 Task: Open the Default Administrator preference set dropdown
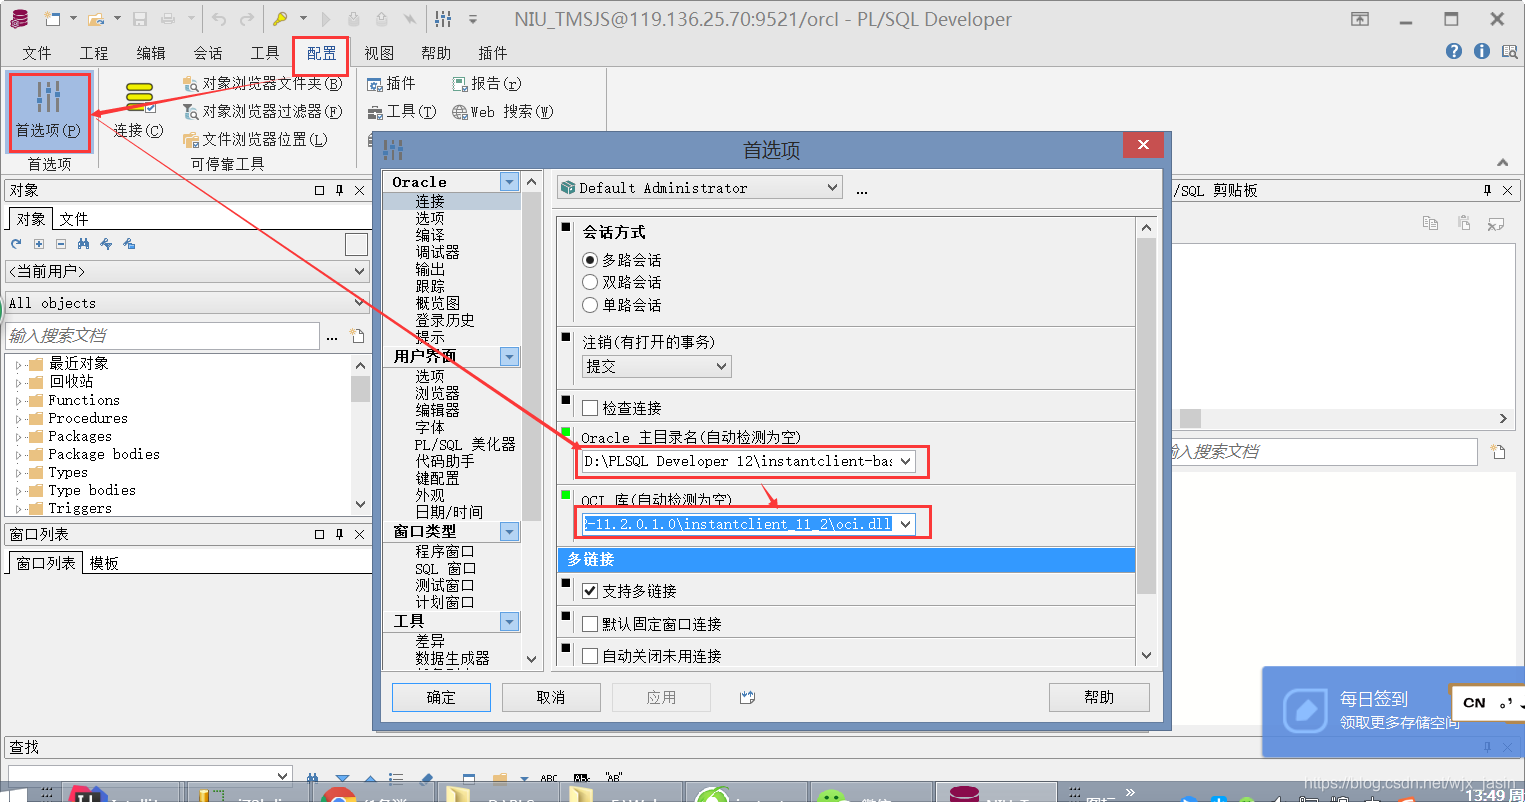point(700,188)
